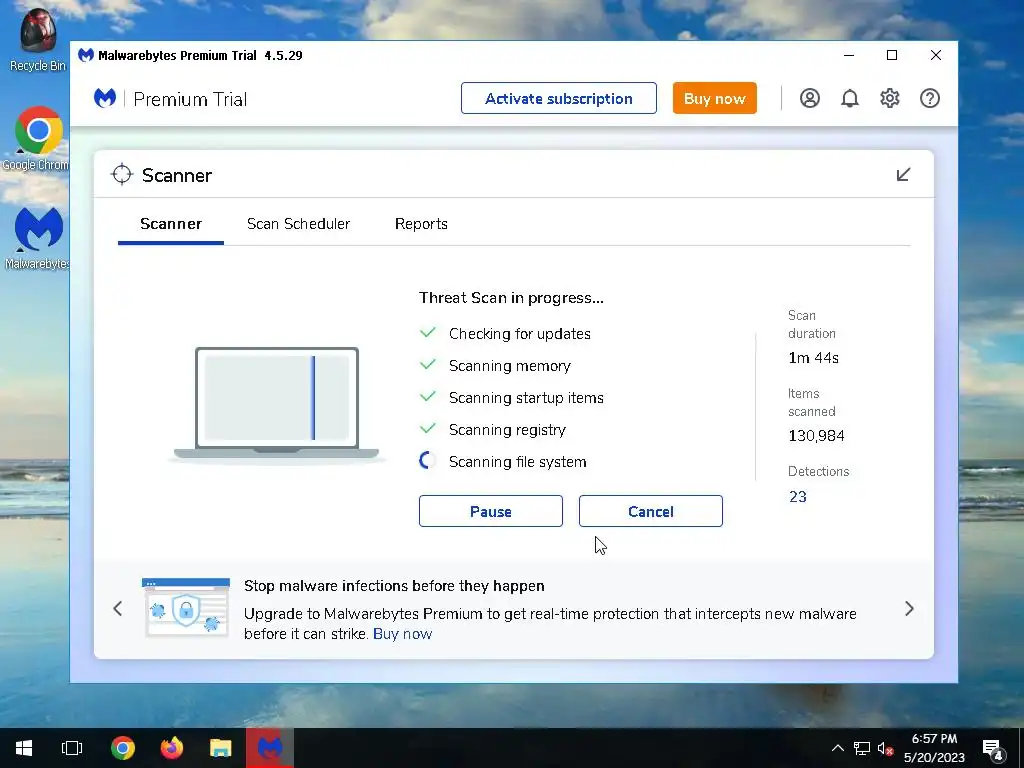
Task: Open File Explorer from taskbar
Action: [221, 748]
